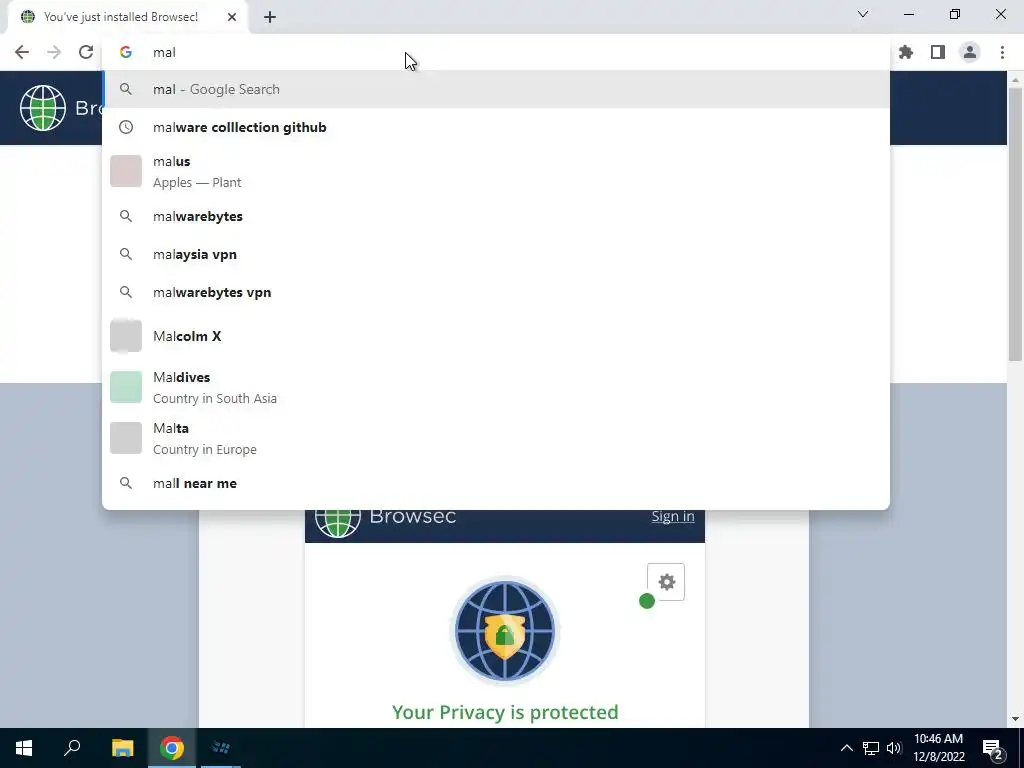Click the forward navigation arrow

coord(54,52)
